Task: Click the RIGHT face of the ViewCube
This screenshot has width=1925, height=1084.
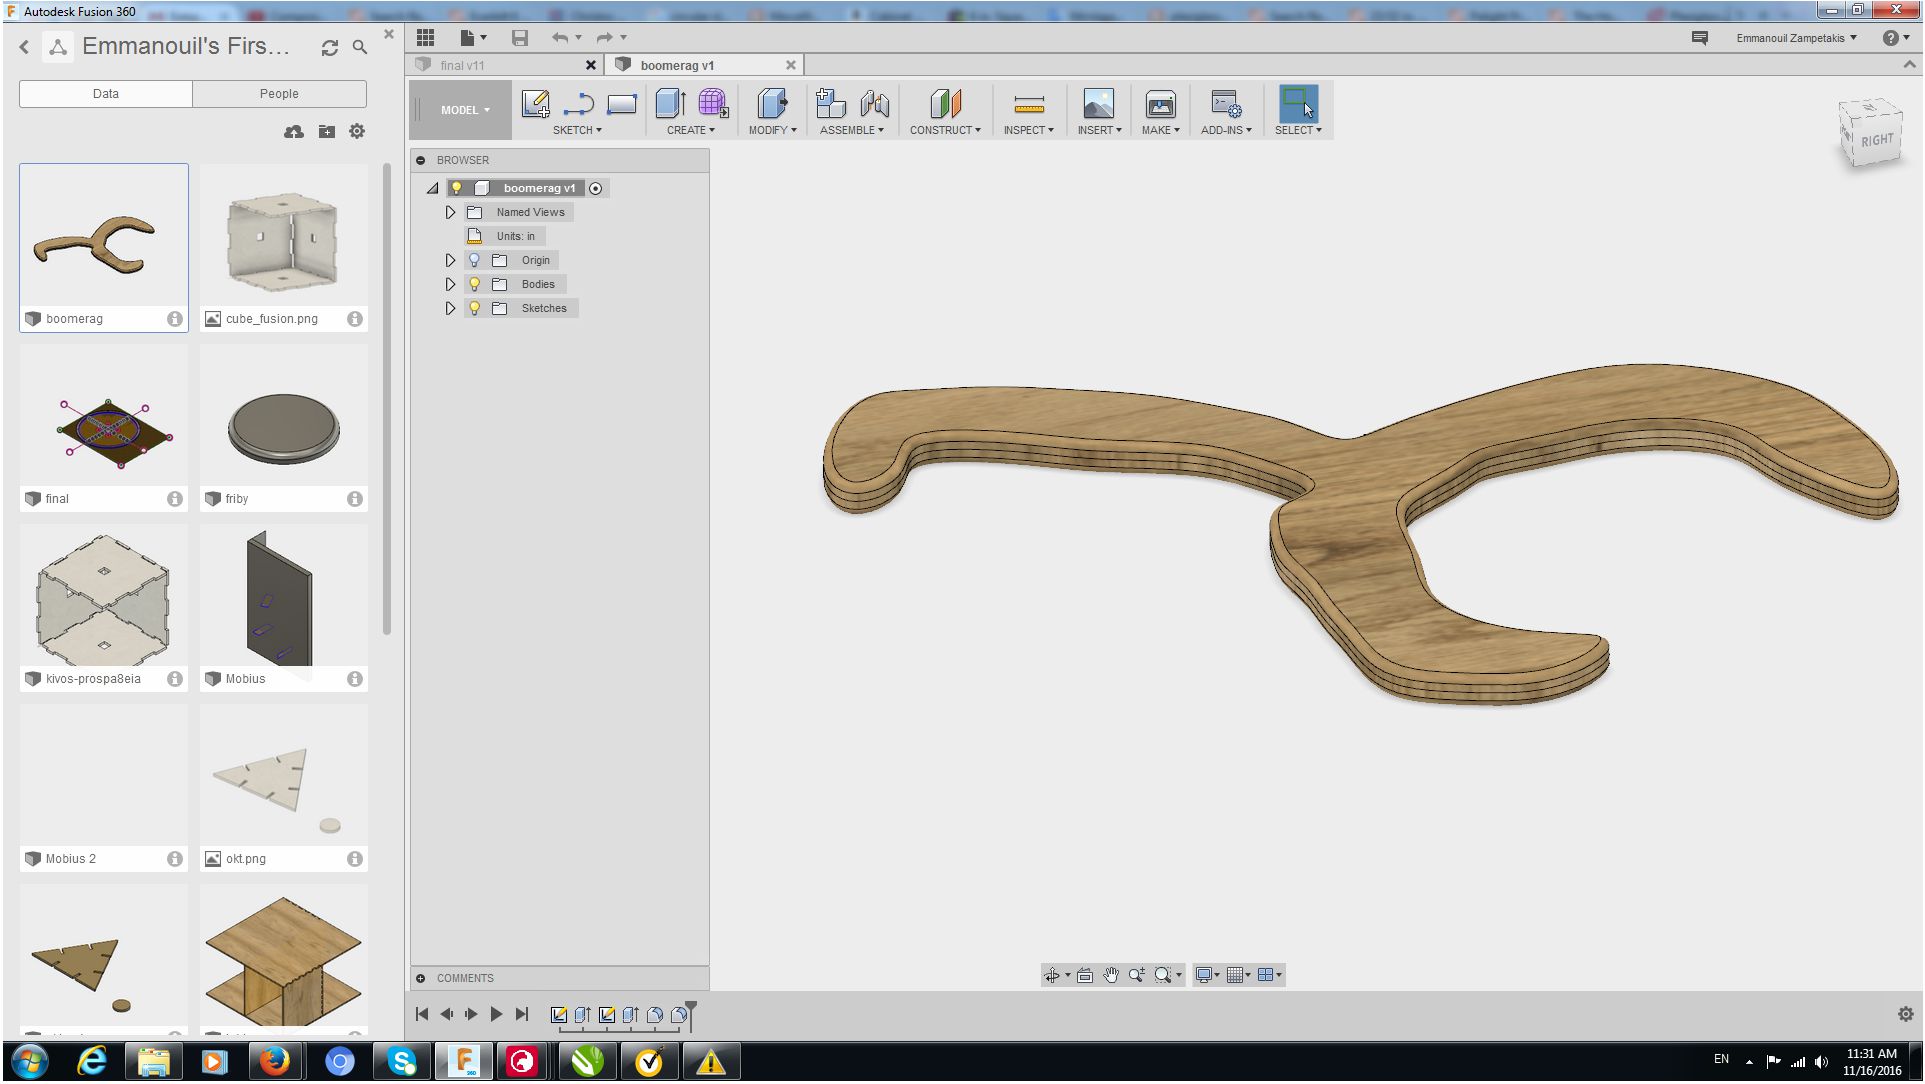Action: coord(1876,140)
